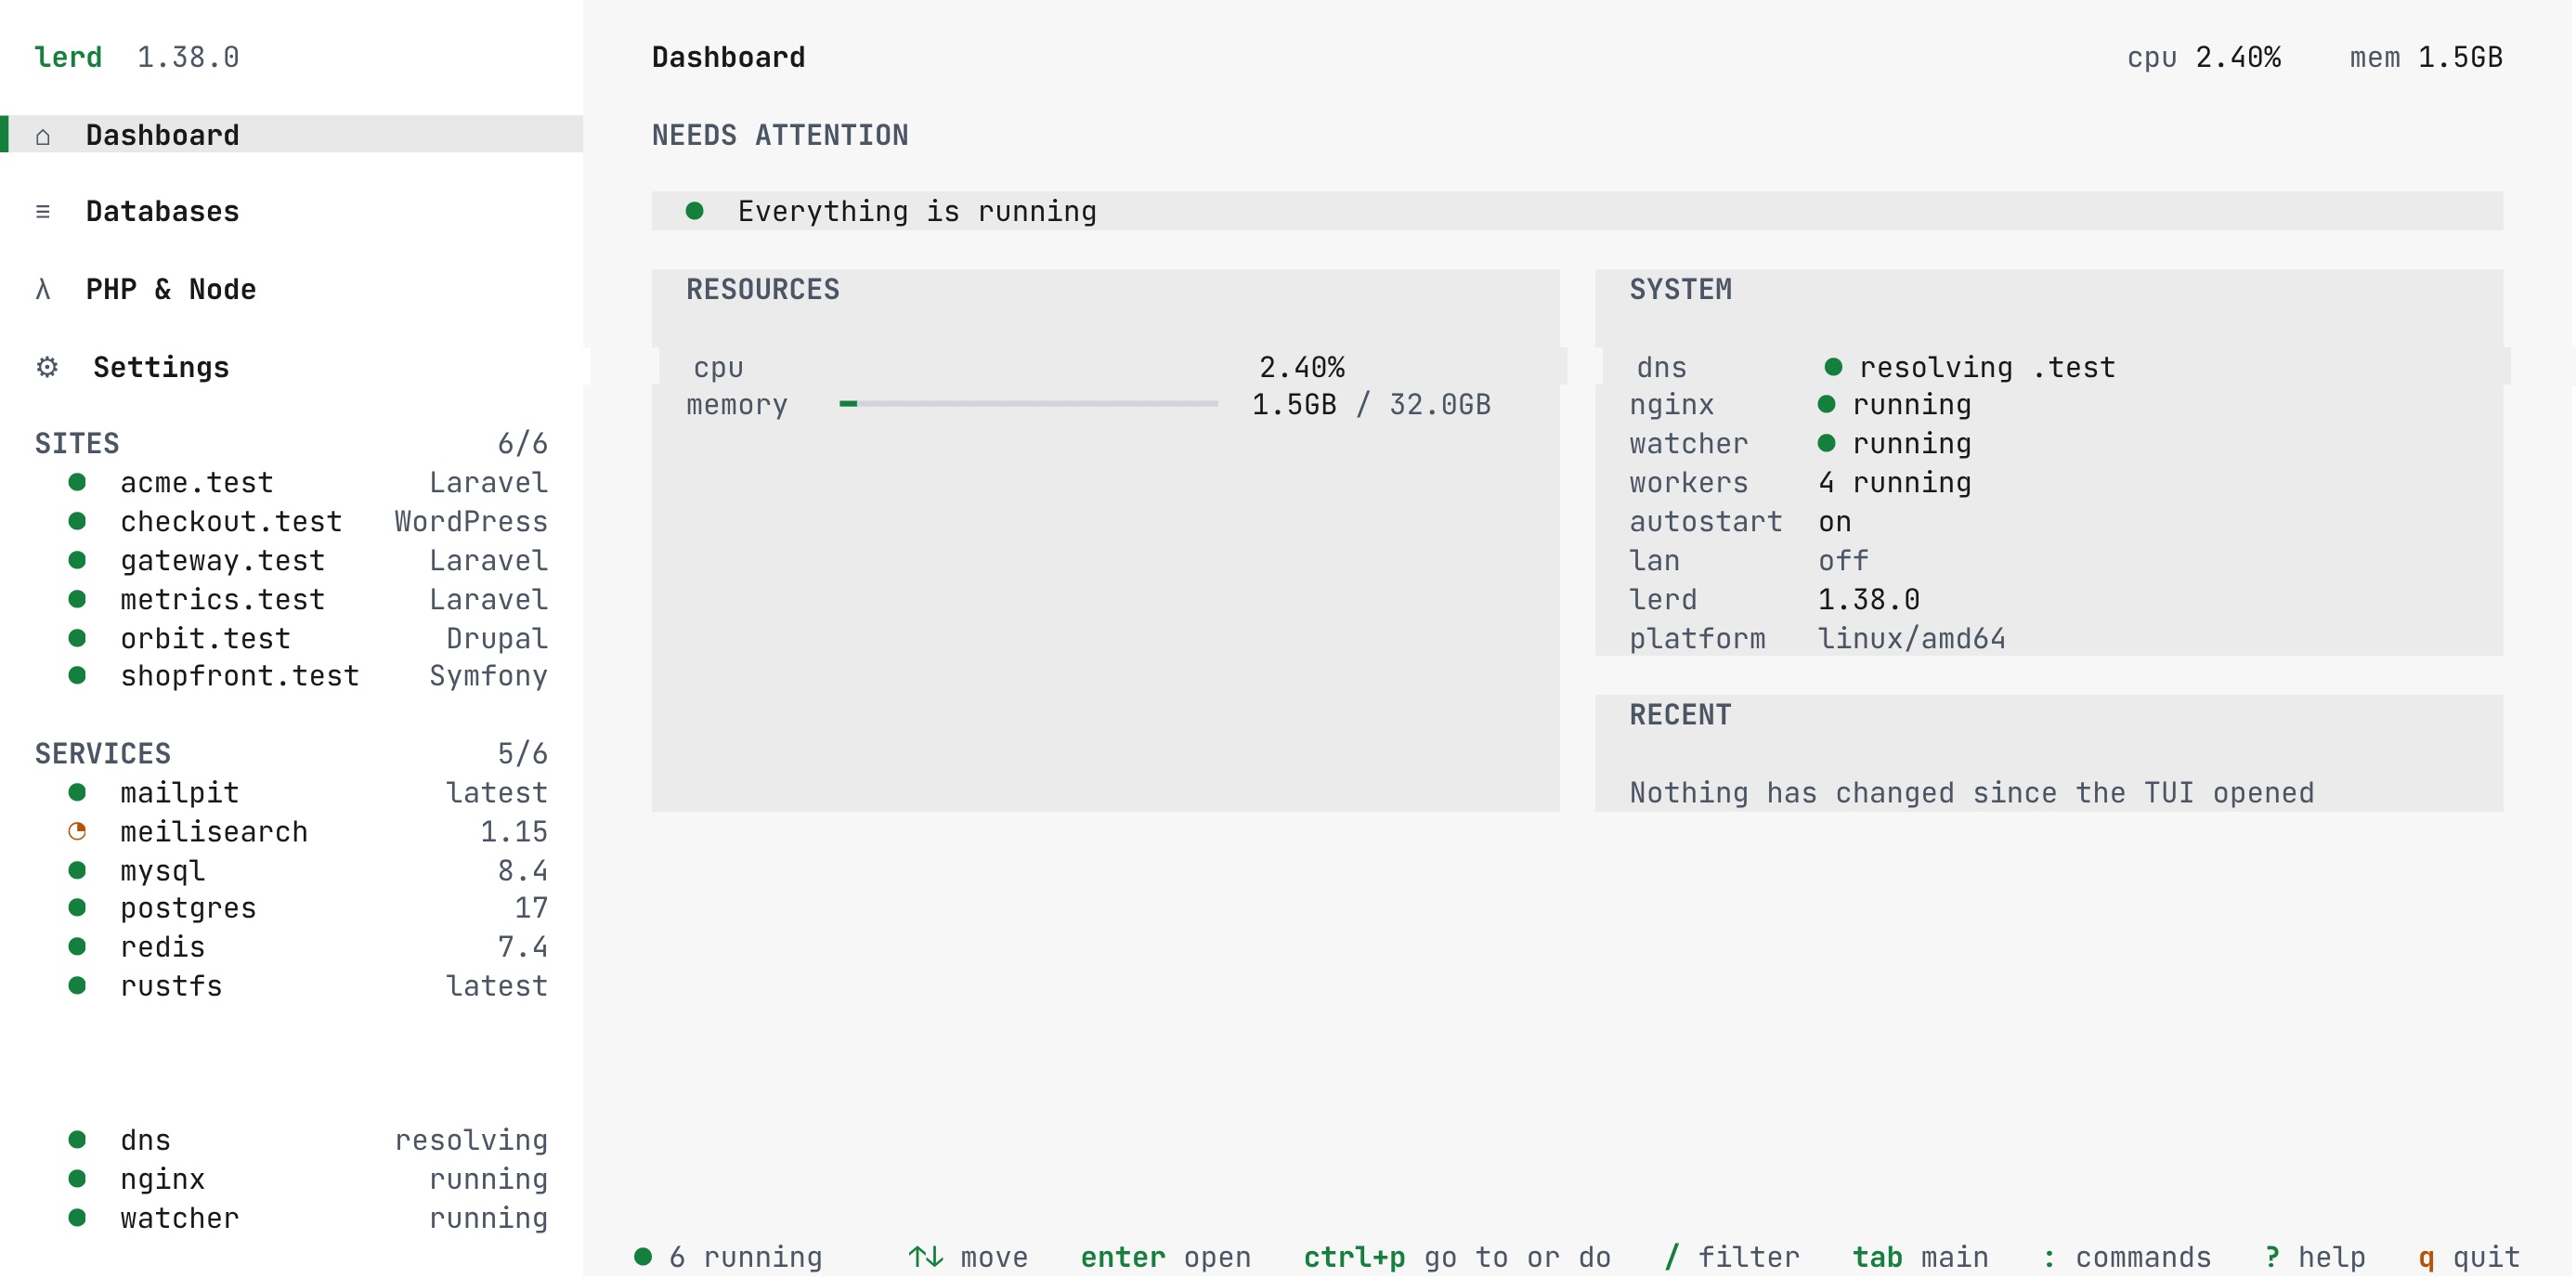Click the nginx running dot in System panel
Viewport: 2576px width, 1278px height.
pos(1827,405)
